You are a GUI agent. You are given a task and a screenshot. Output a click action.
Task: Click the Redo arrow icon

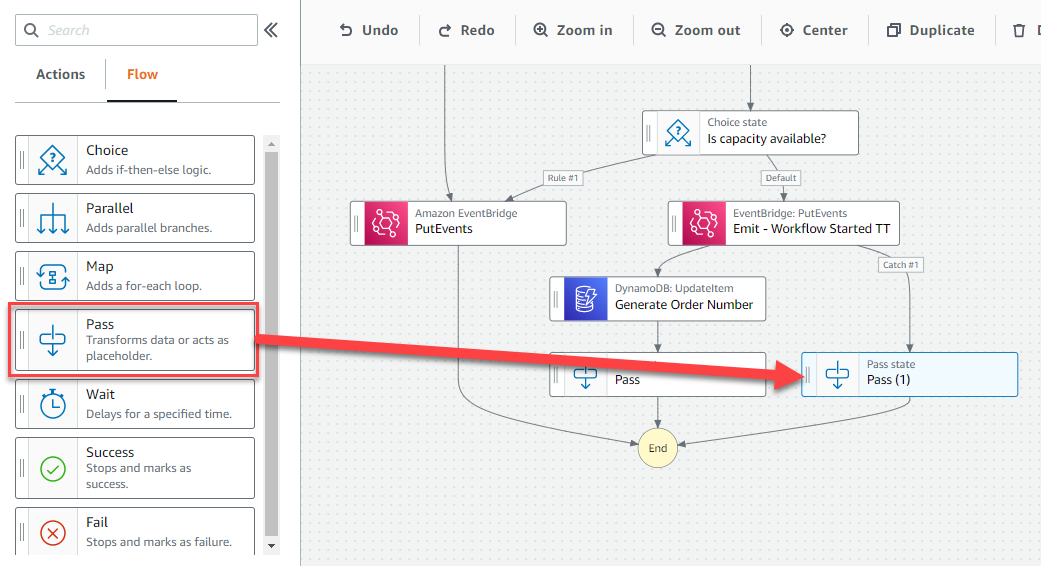445,30
